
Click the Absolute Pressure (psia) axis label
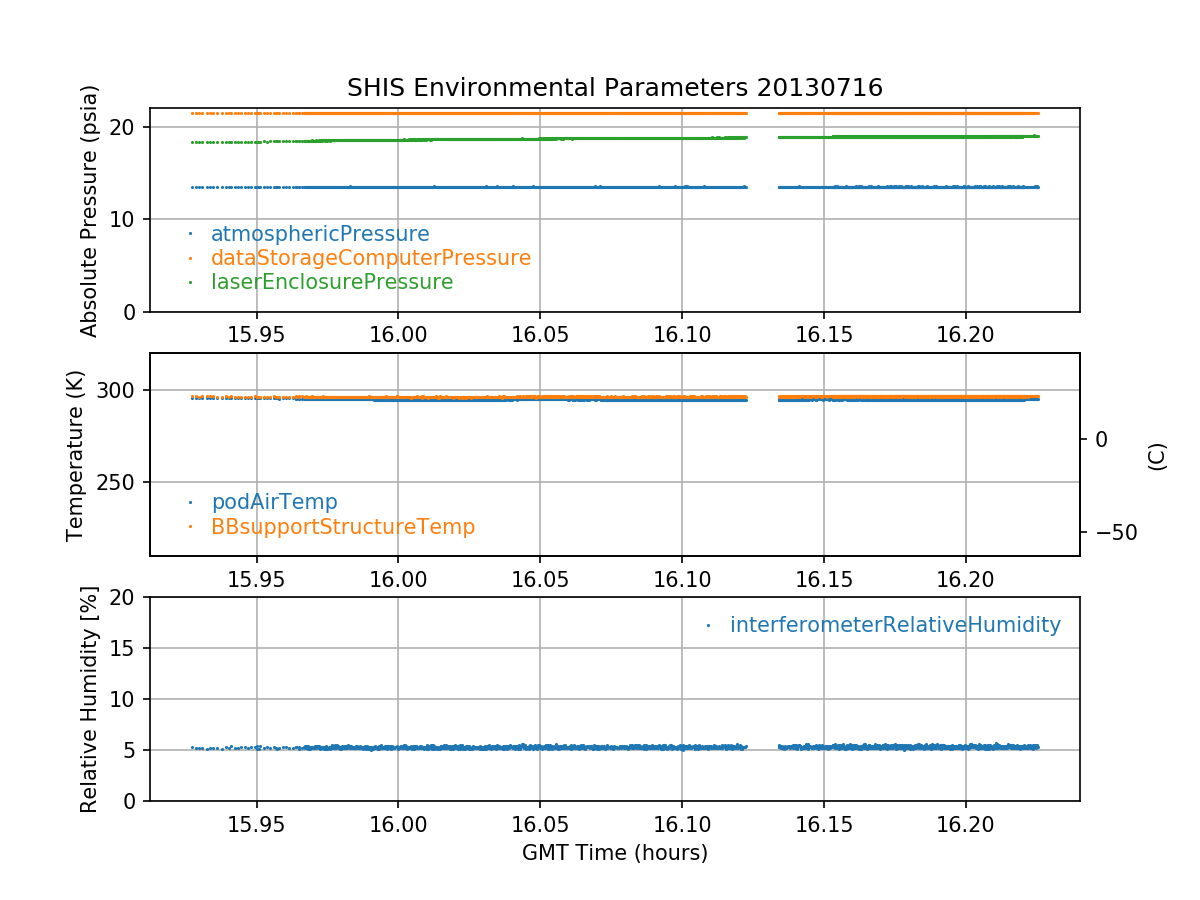pos(90,210)
